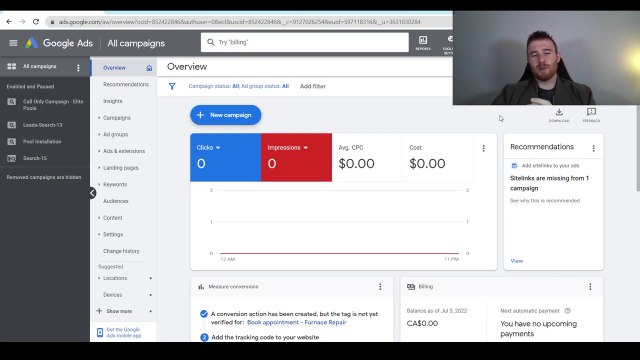Screen dimensions: 640x360
Task: Go forward in the browser
Action: 22,22
